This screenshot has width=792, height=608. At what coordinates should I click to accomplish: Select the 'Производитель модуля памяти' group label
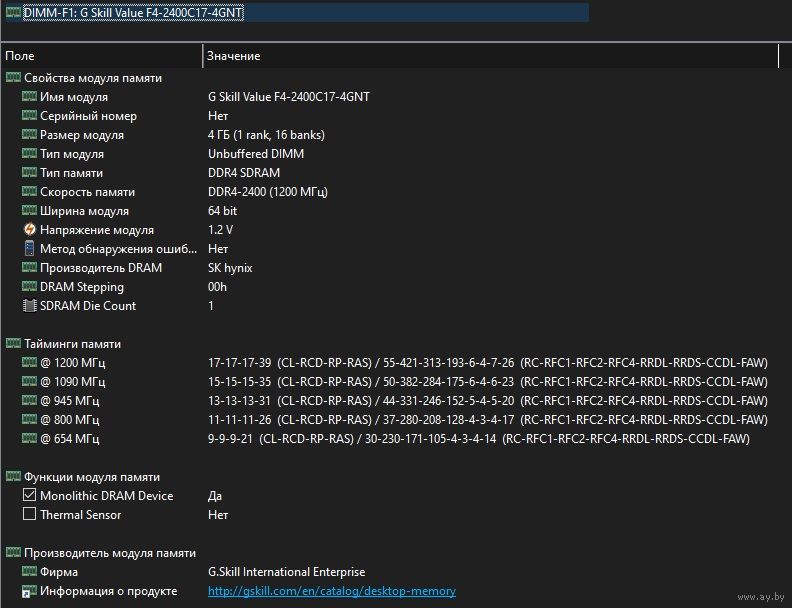click(x=110, y=553)
